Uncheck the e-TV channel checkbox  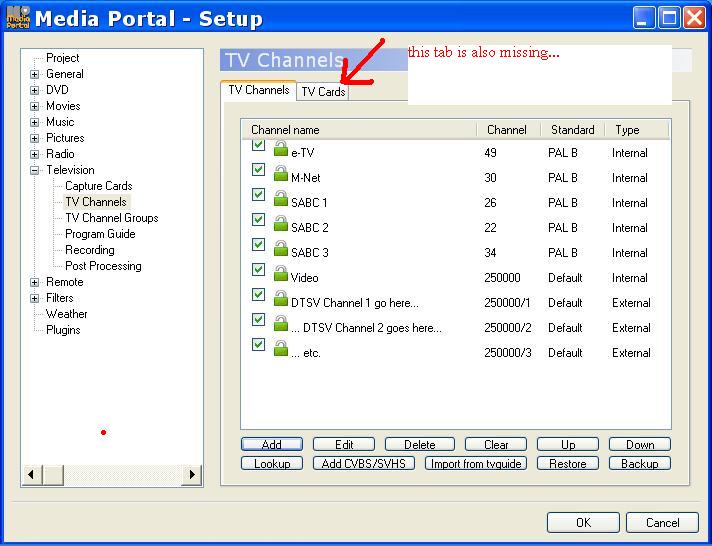[258, 145]
